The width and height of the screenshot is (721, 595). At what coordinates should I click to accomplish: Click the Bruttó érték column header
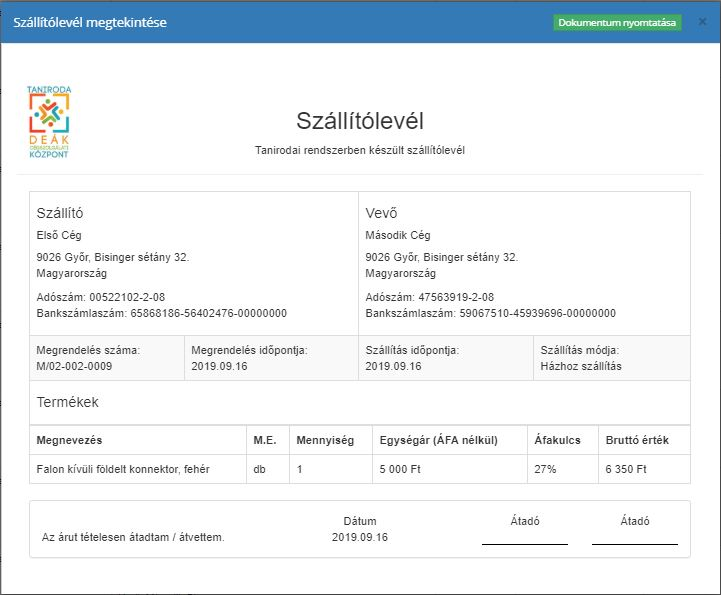[637, 440]
